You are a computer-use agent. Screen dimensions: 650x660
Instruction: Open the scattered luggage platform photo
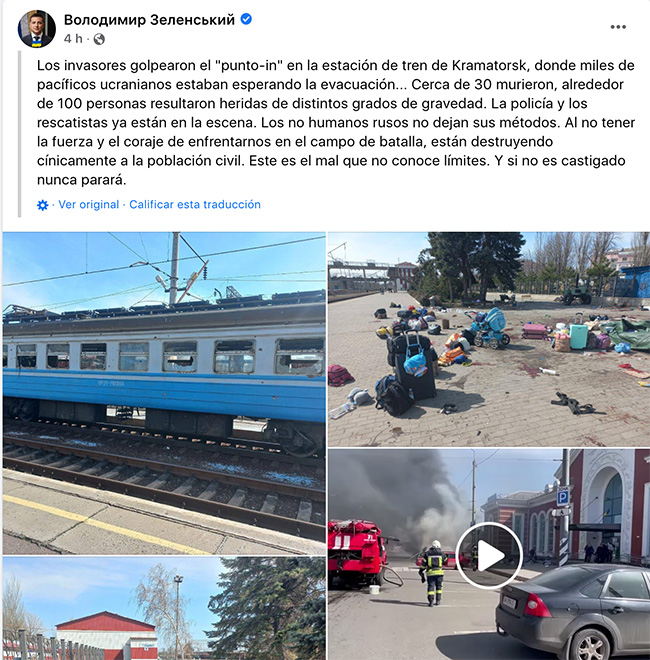(489, 339)
